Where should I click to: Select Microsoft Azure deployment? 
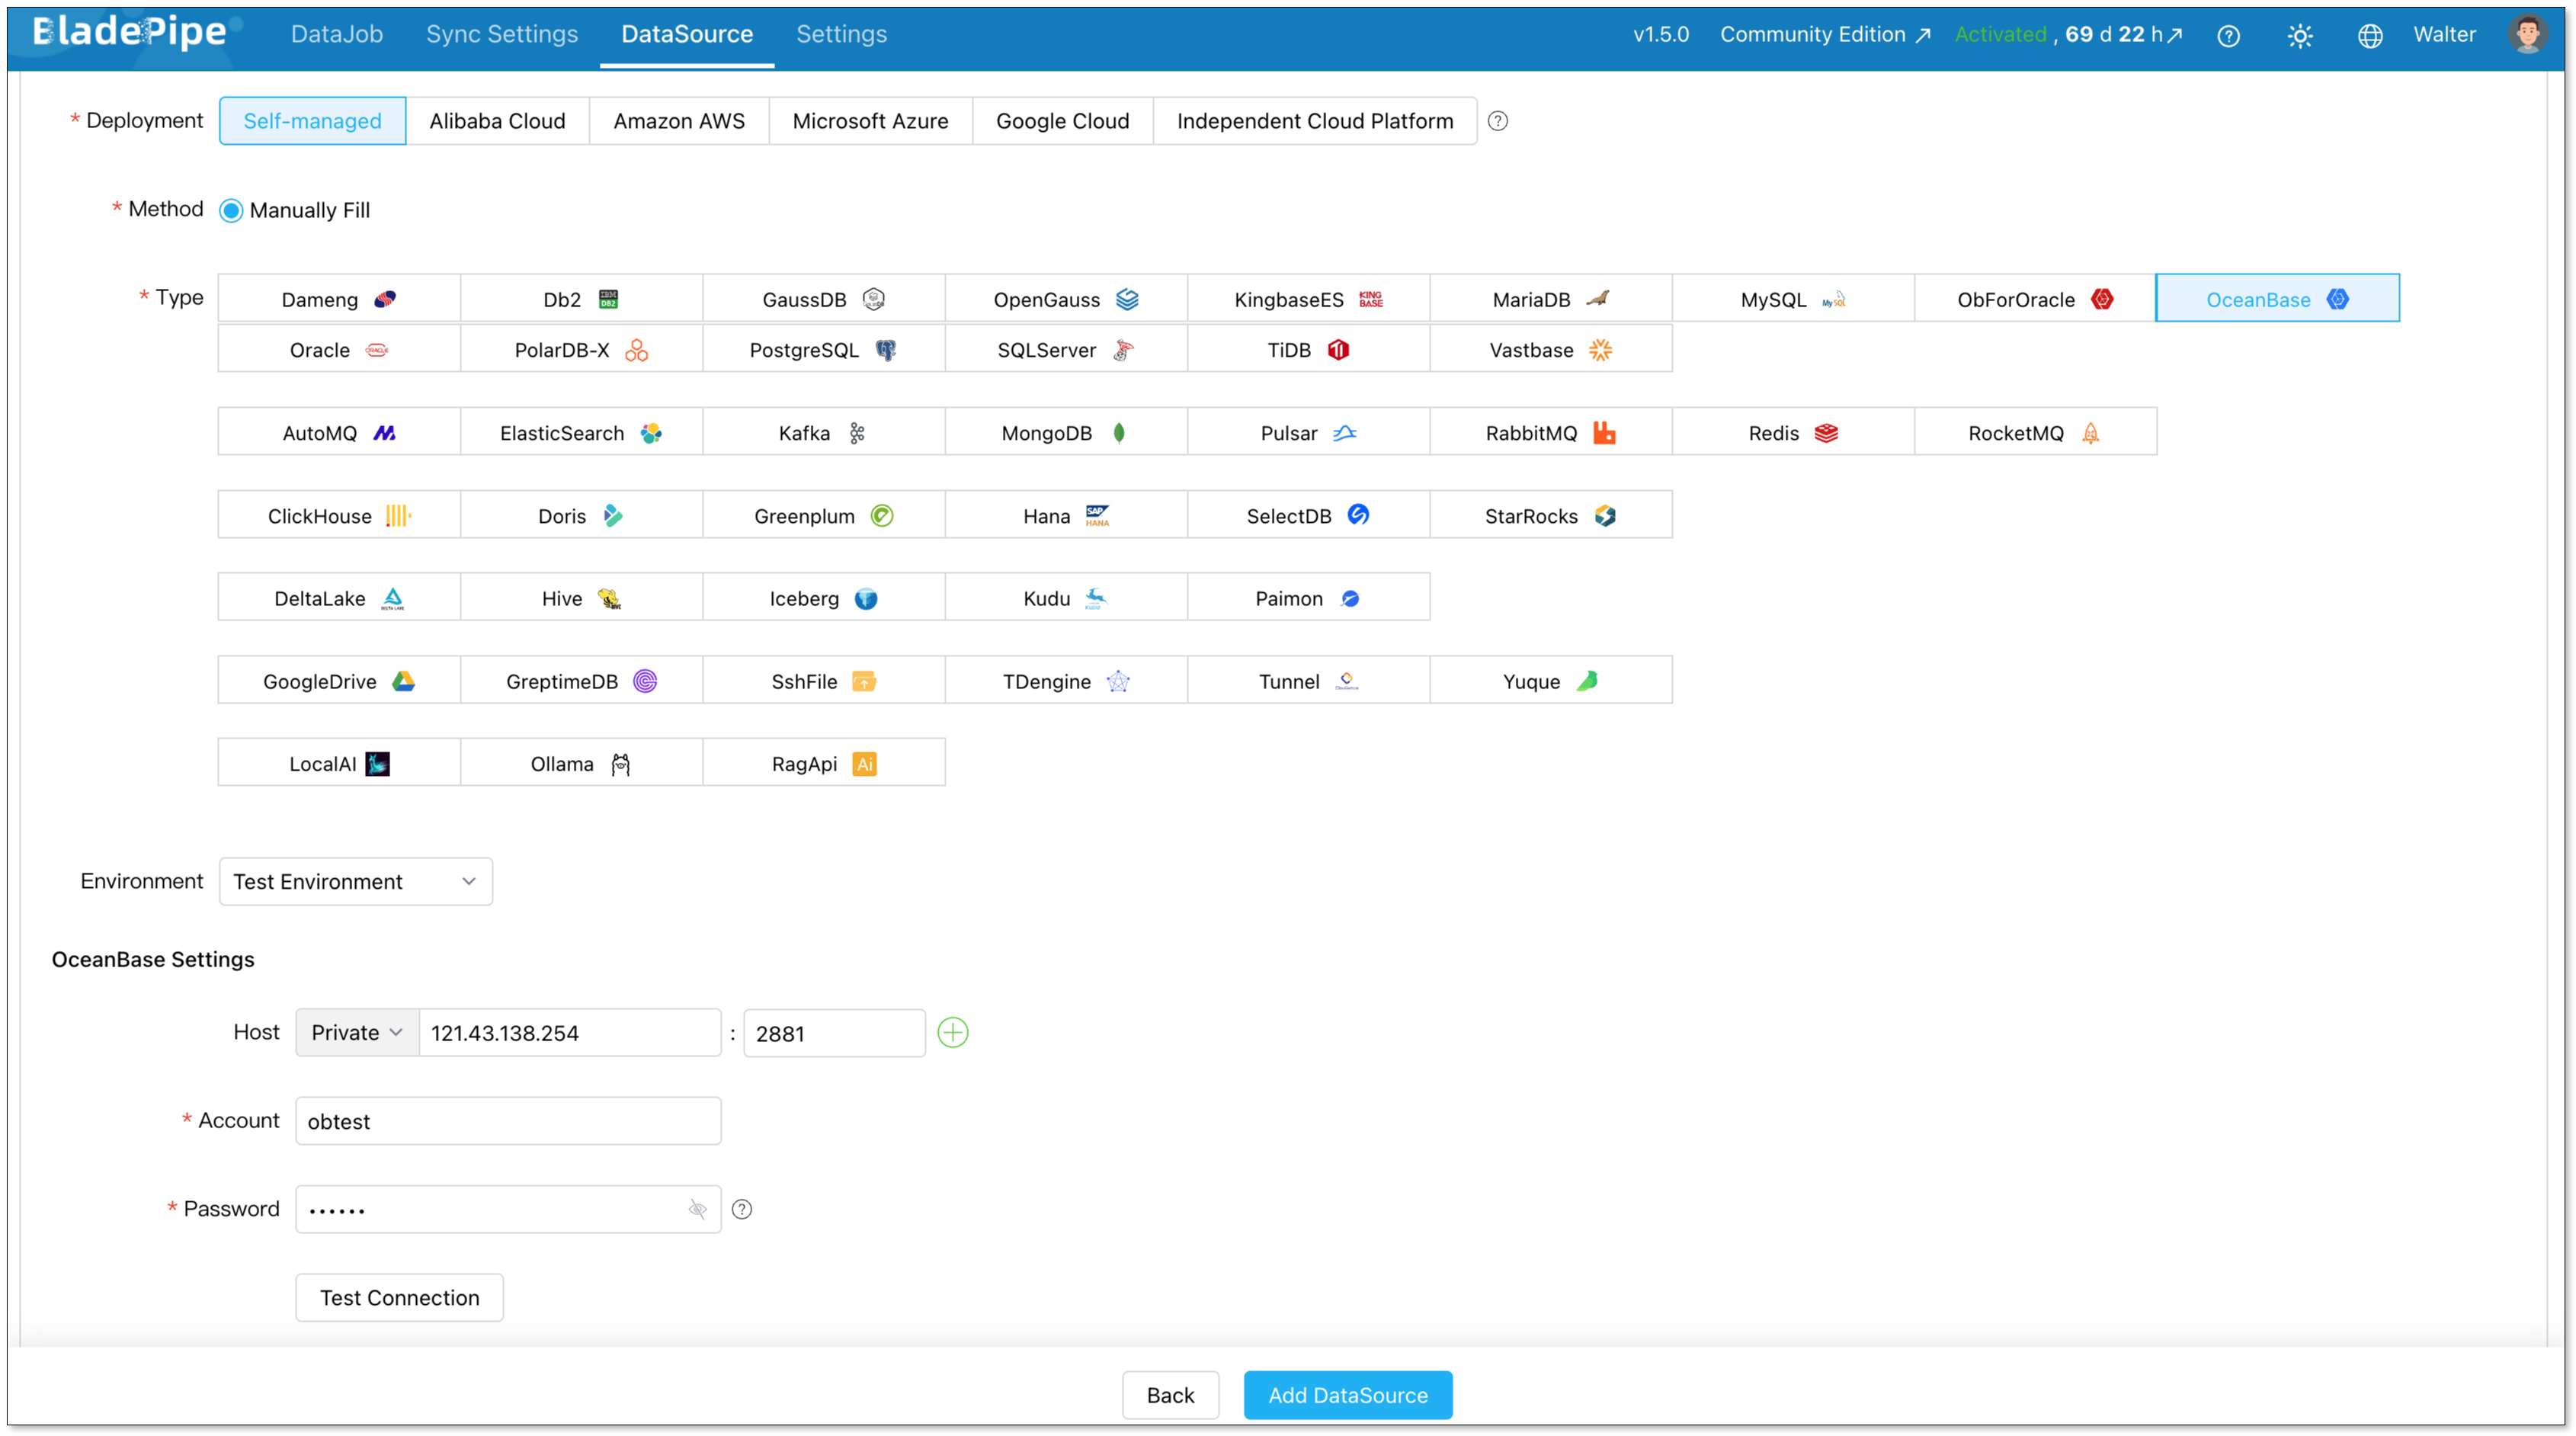870,121
